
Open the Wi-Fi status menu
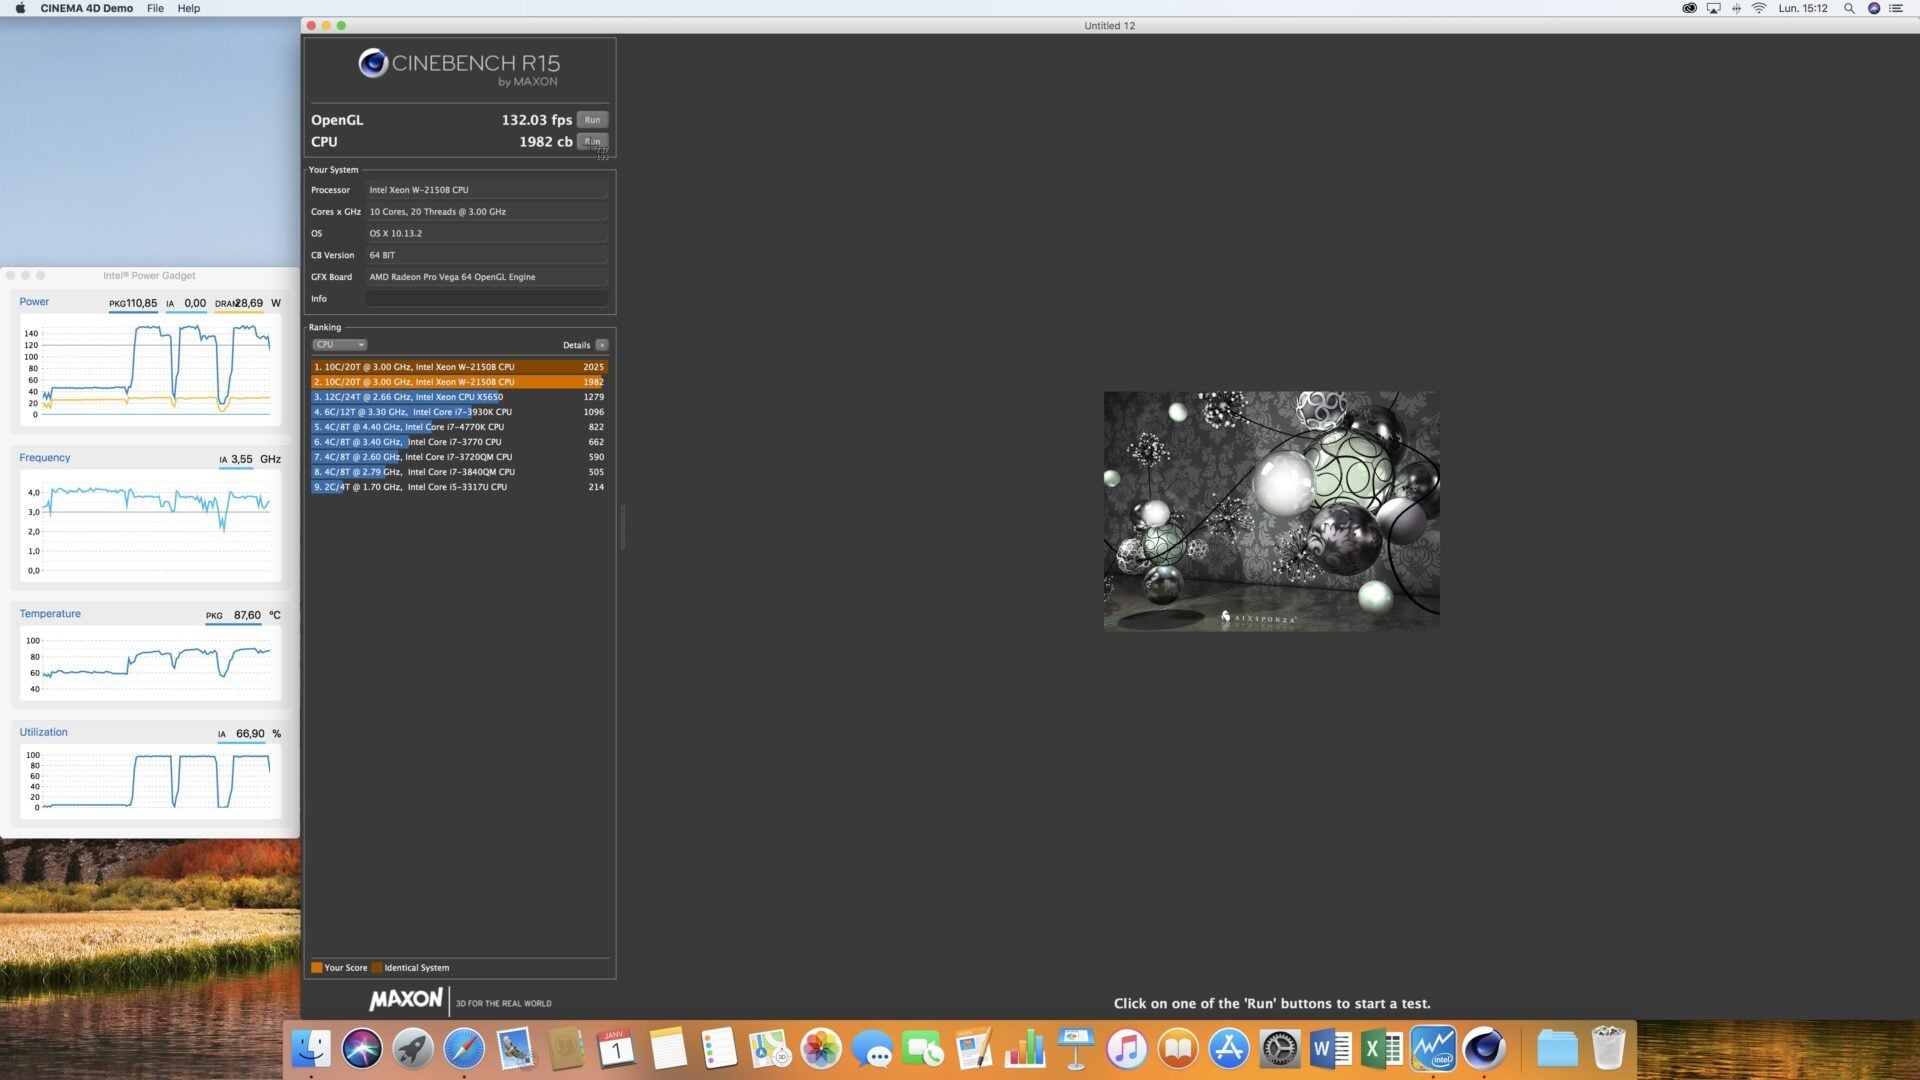1759,8
